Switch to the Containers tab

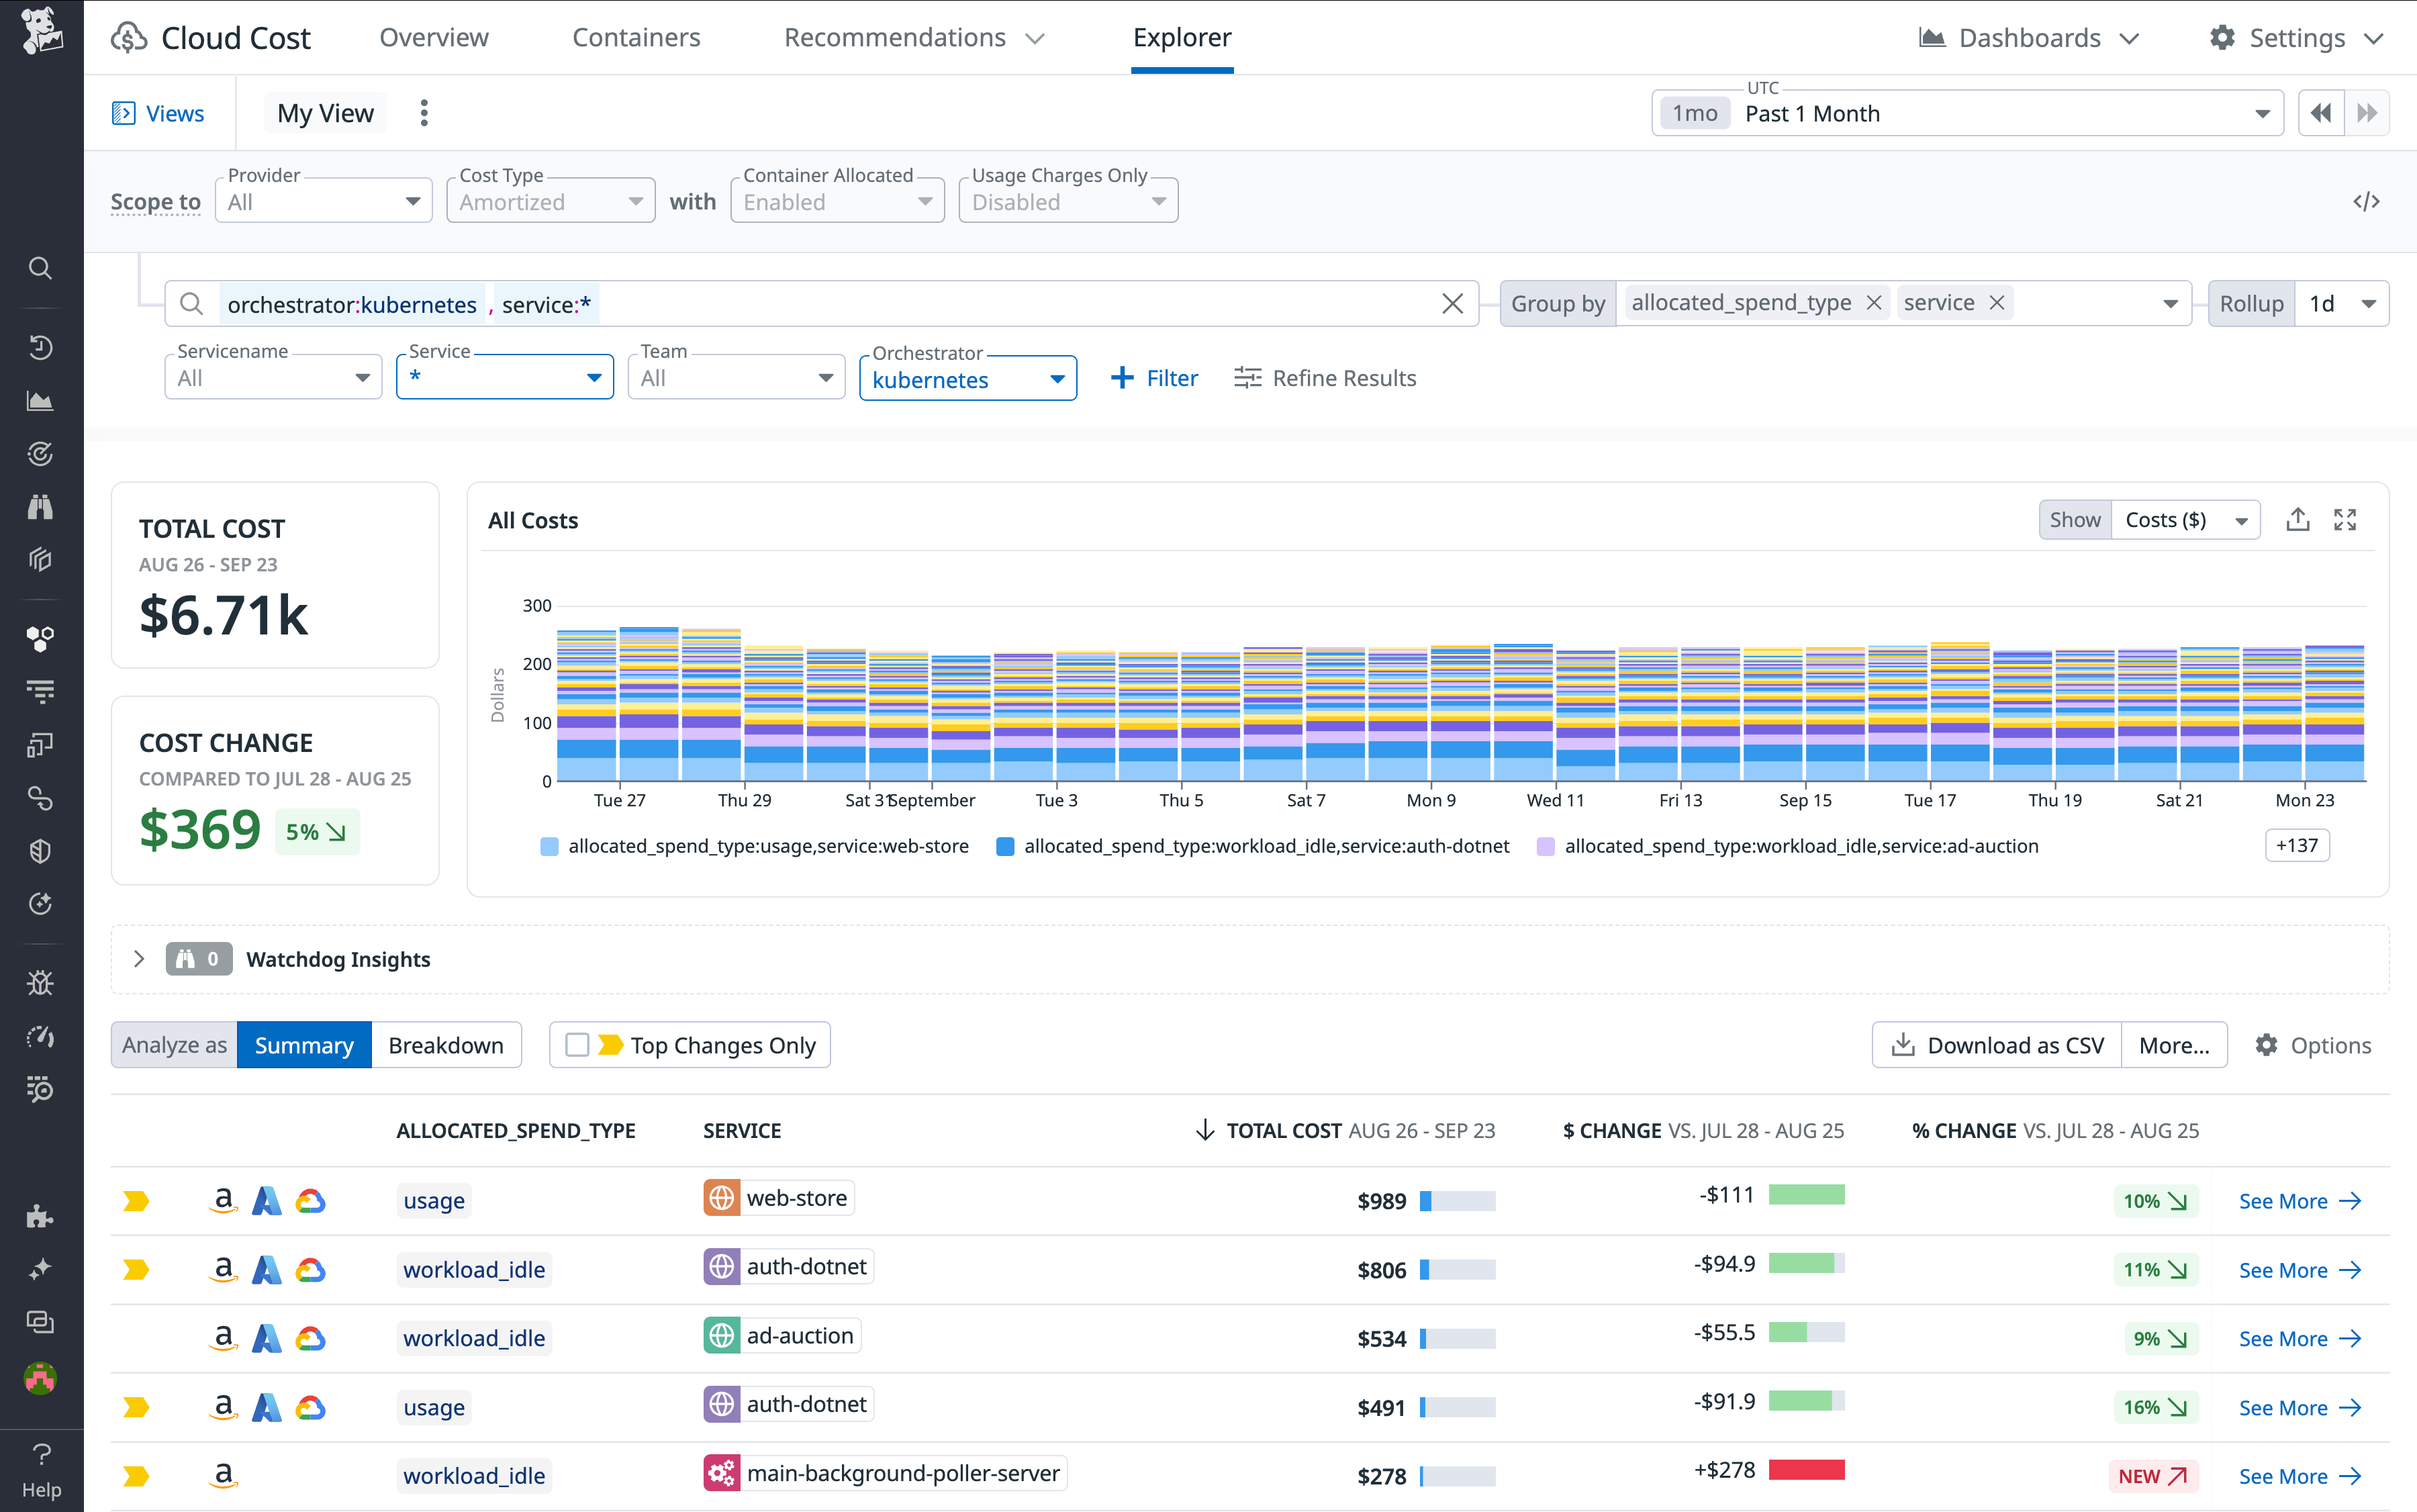tap(636, 37)
